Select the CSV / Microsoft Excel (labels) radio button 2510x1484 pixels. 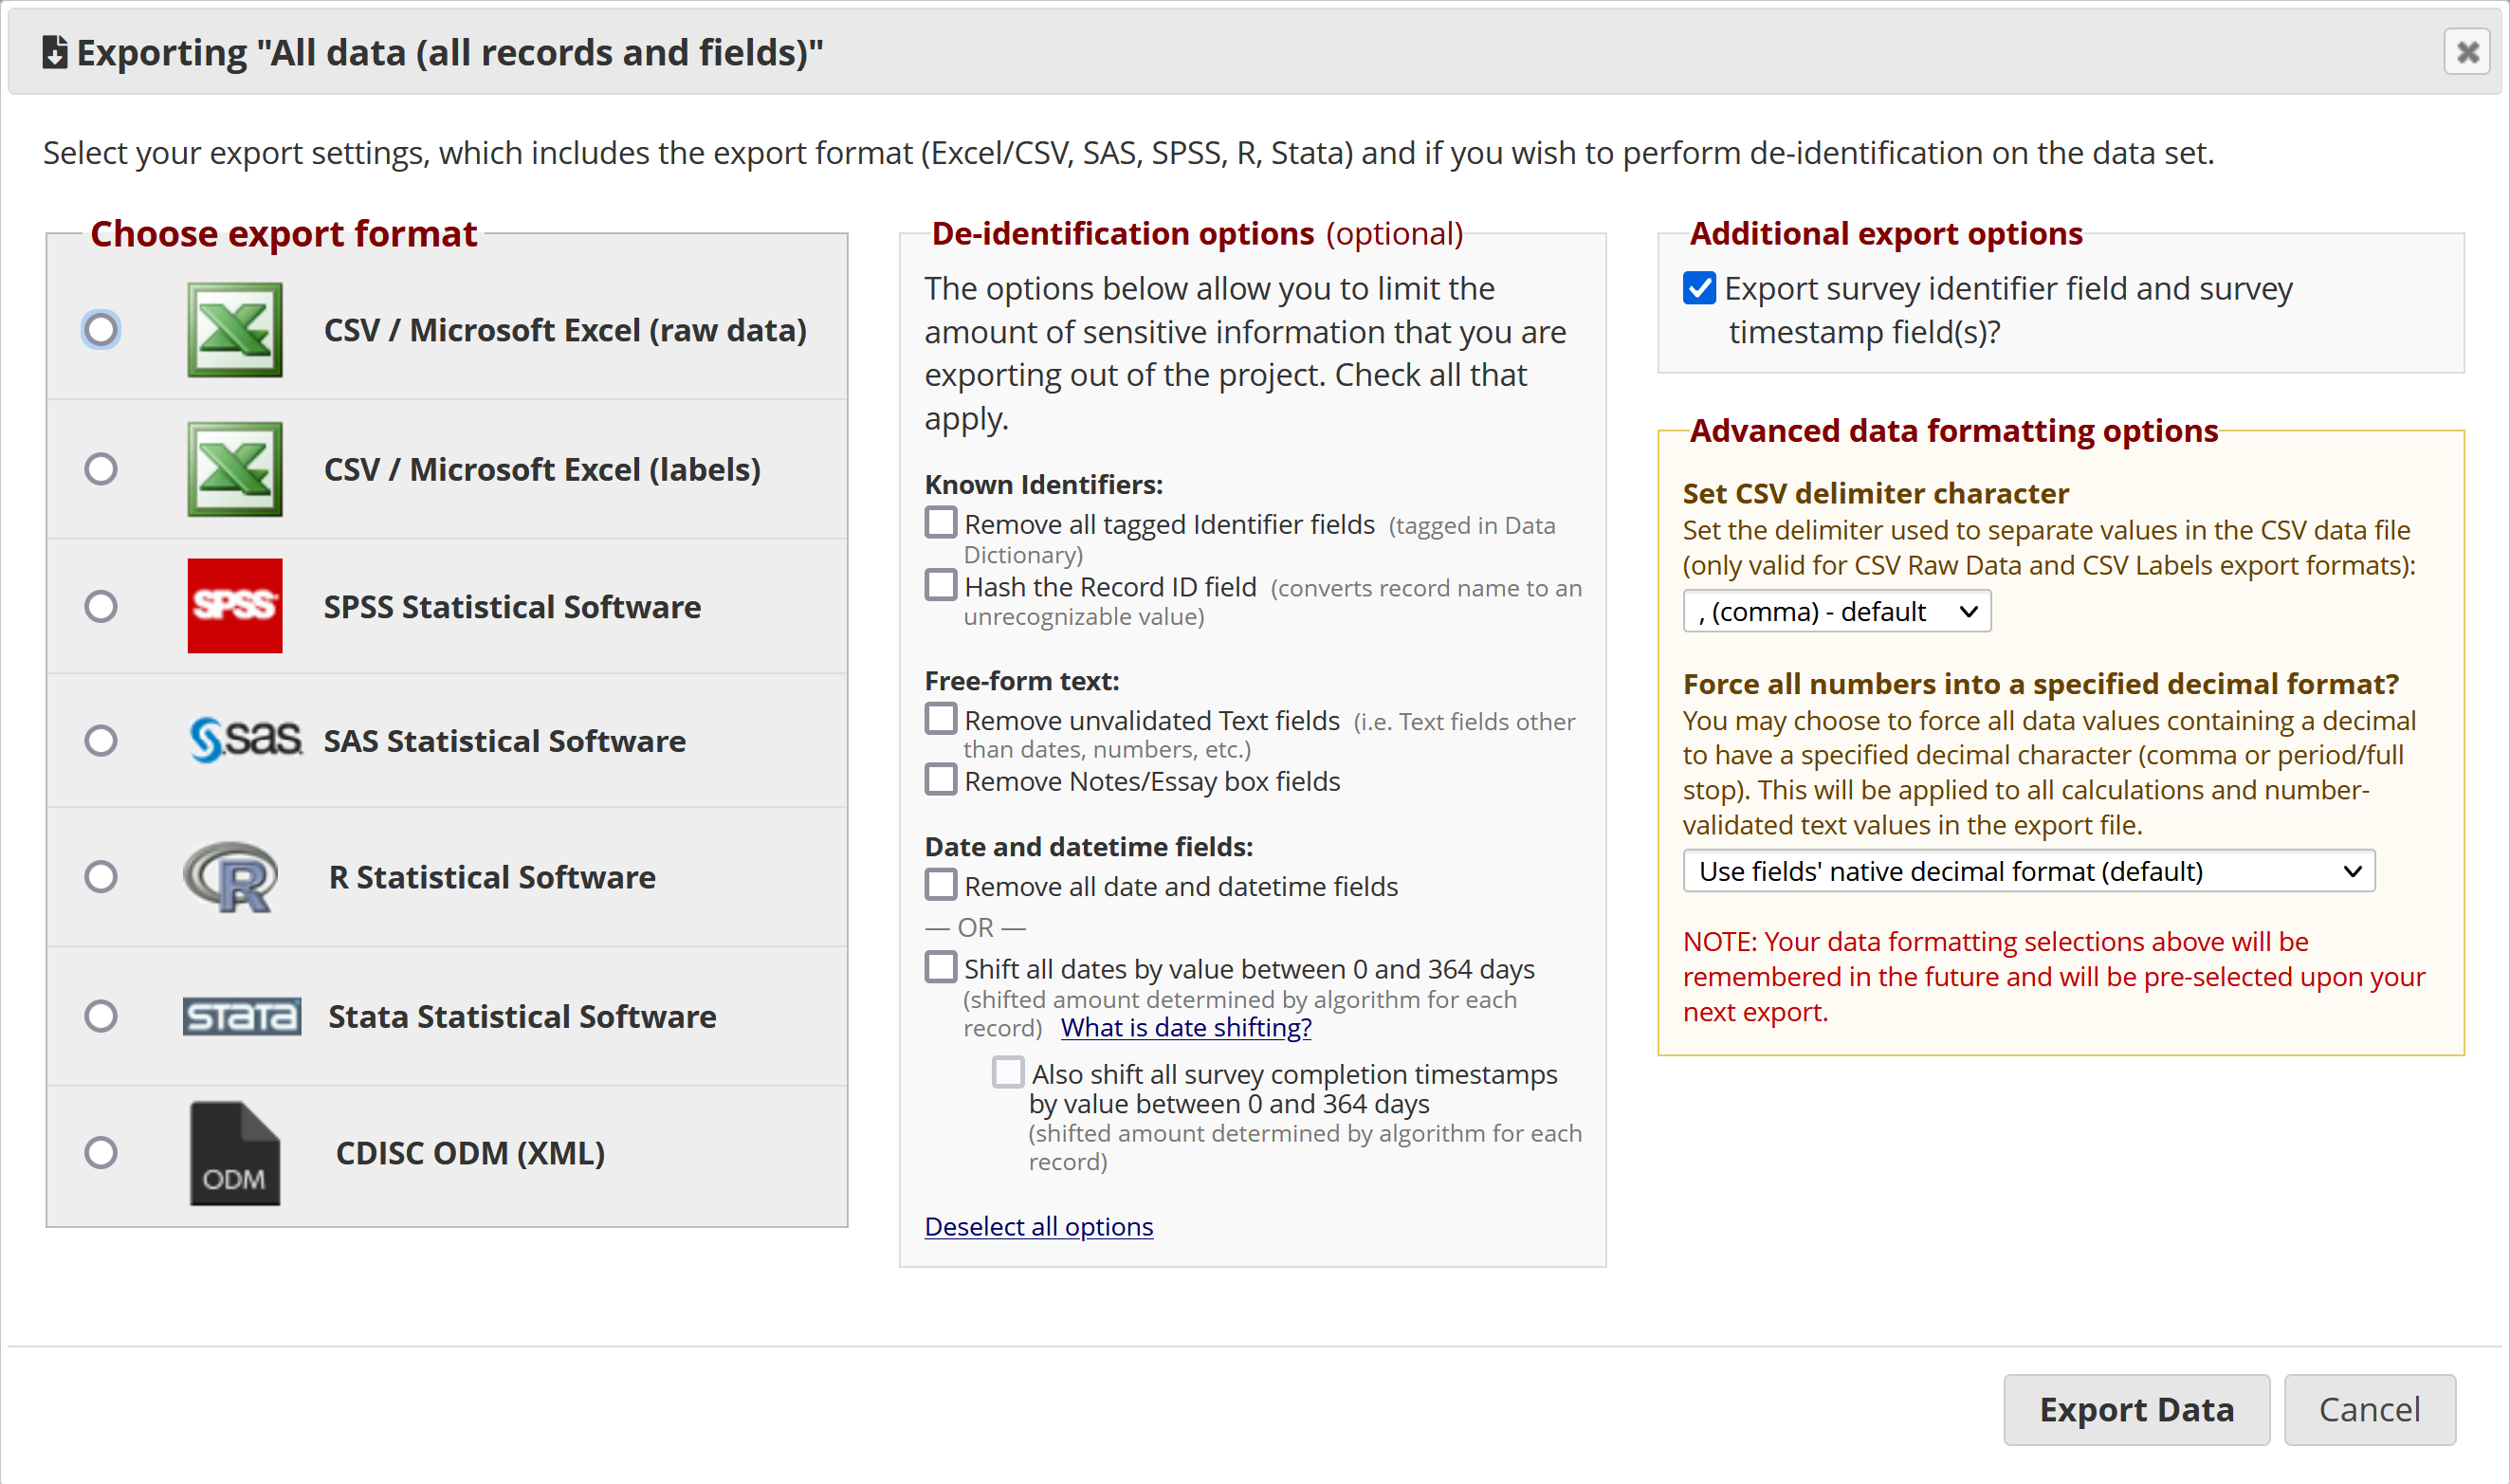pos(101,468)
